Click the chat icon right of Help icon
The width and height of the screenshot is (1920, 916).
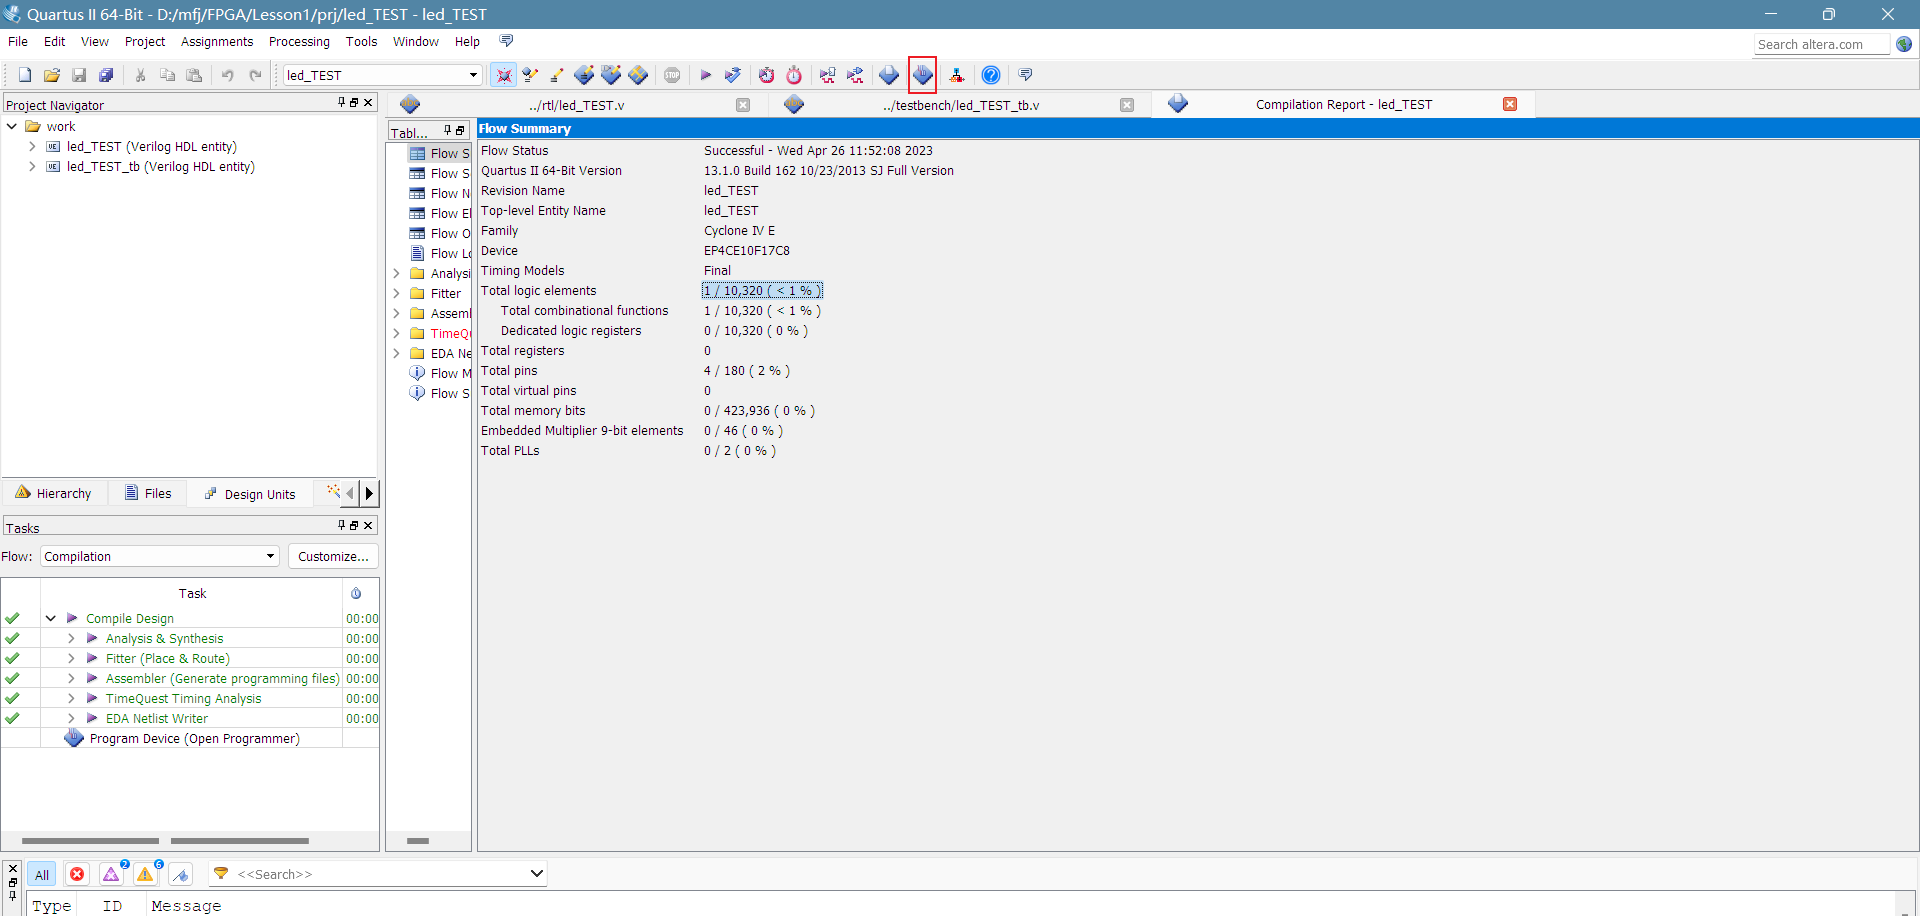coord(1025,74)
